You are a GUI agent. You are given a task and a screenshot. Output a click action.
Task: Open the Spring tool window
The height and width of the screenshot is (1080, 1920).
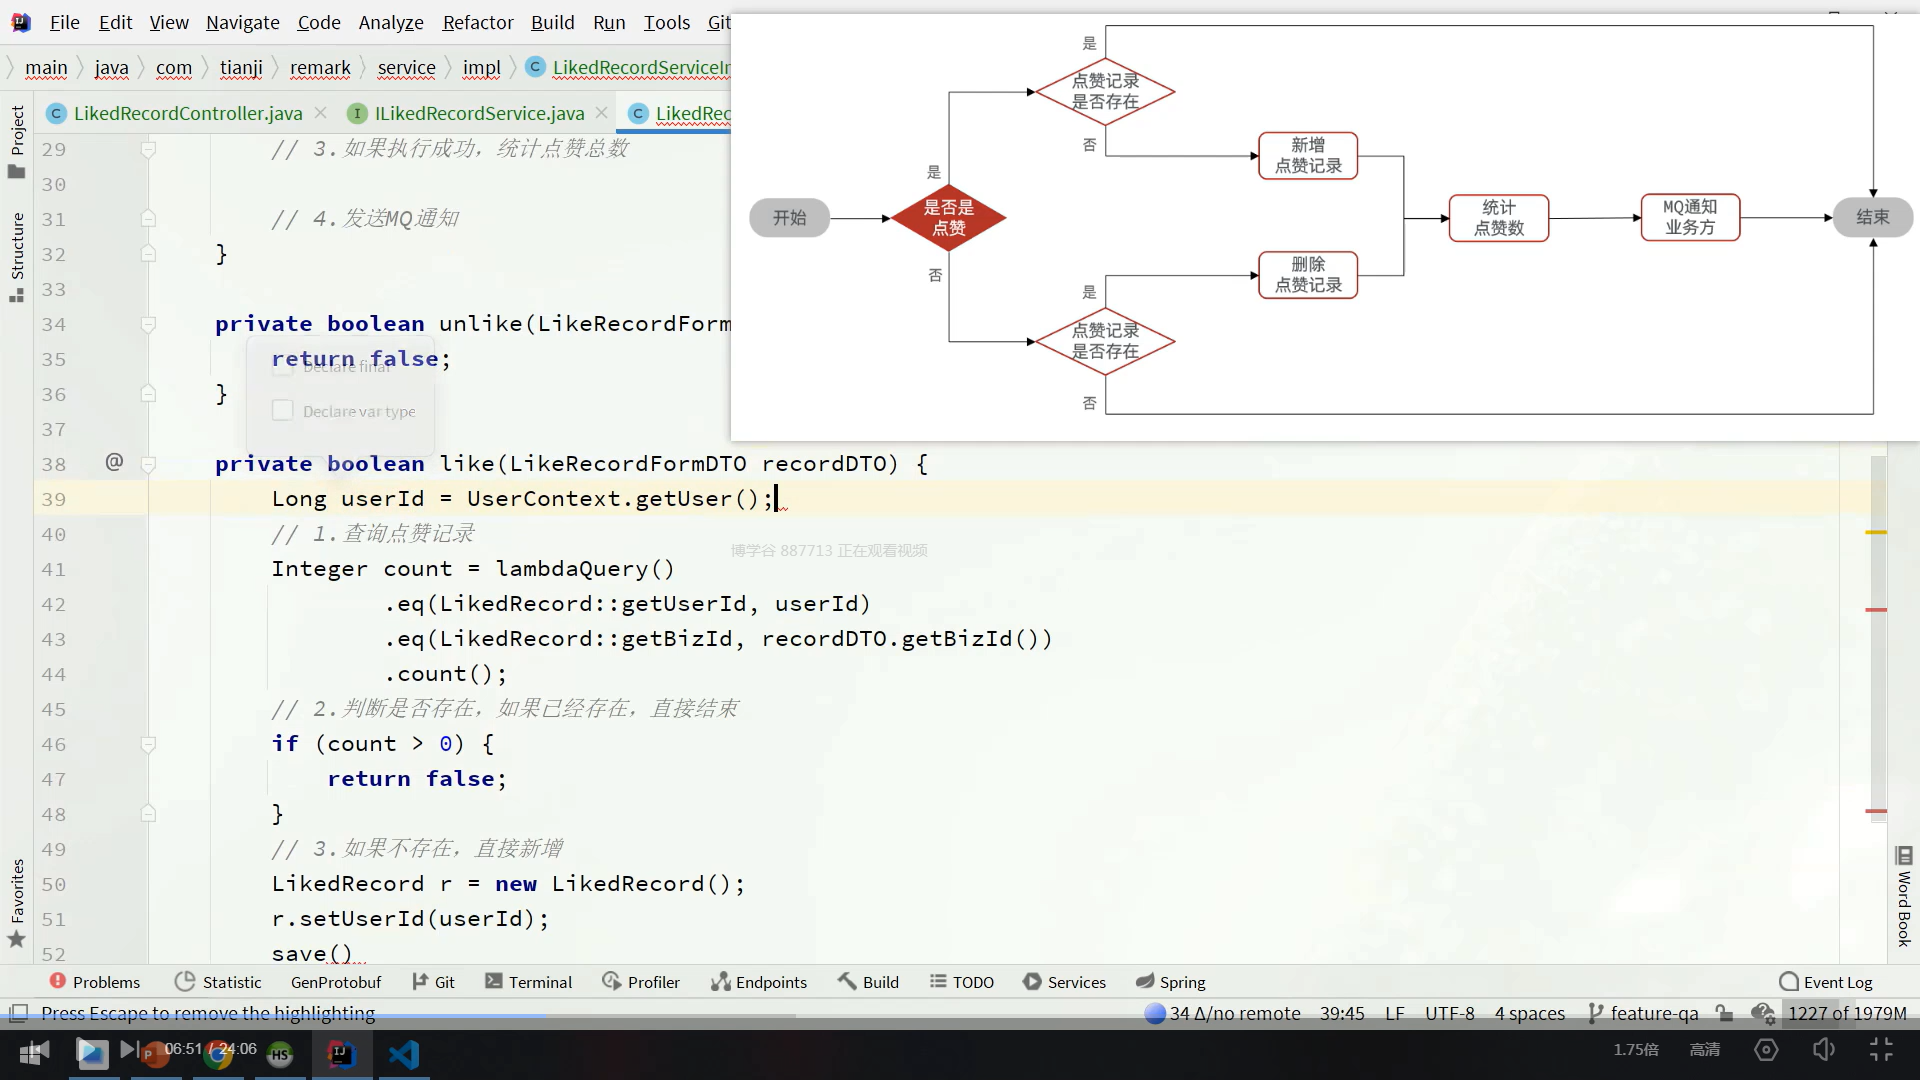(1171, 982)
